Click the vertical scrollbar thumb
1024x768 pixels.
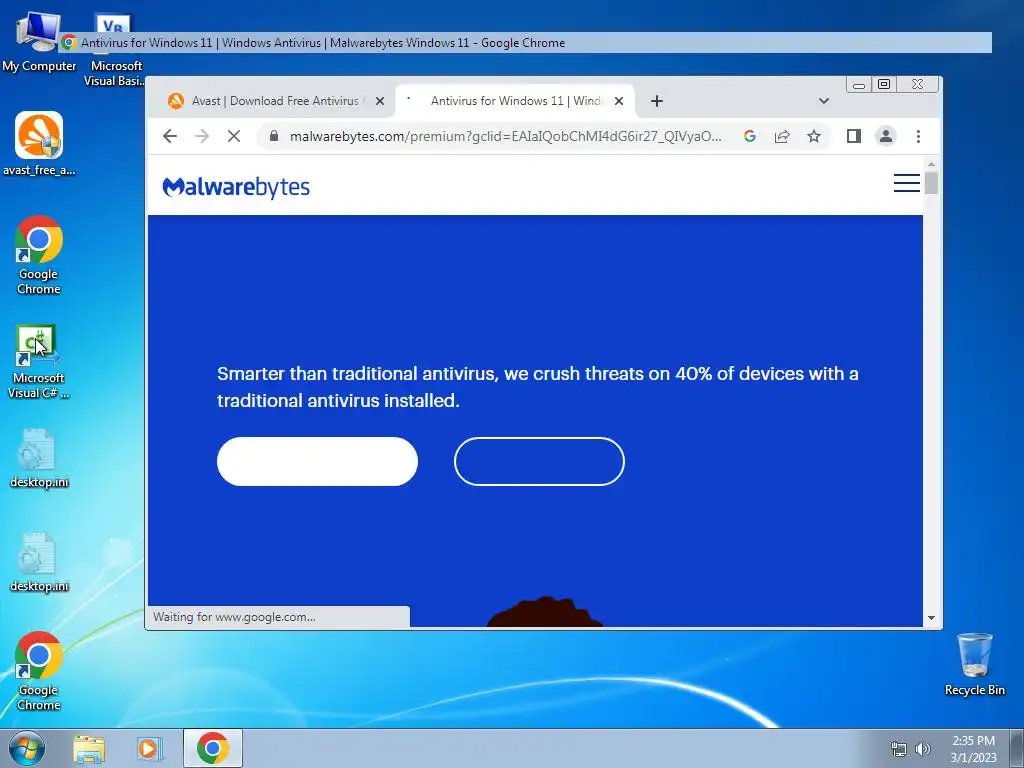[931, 183]
